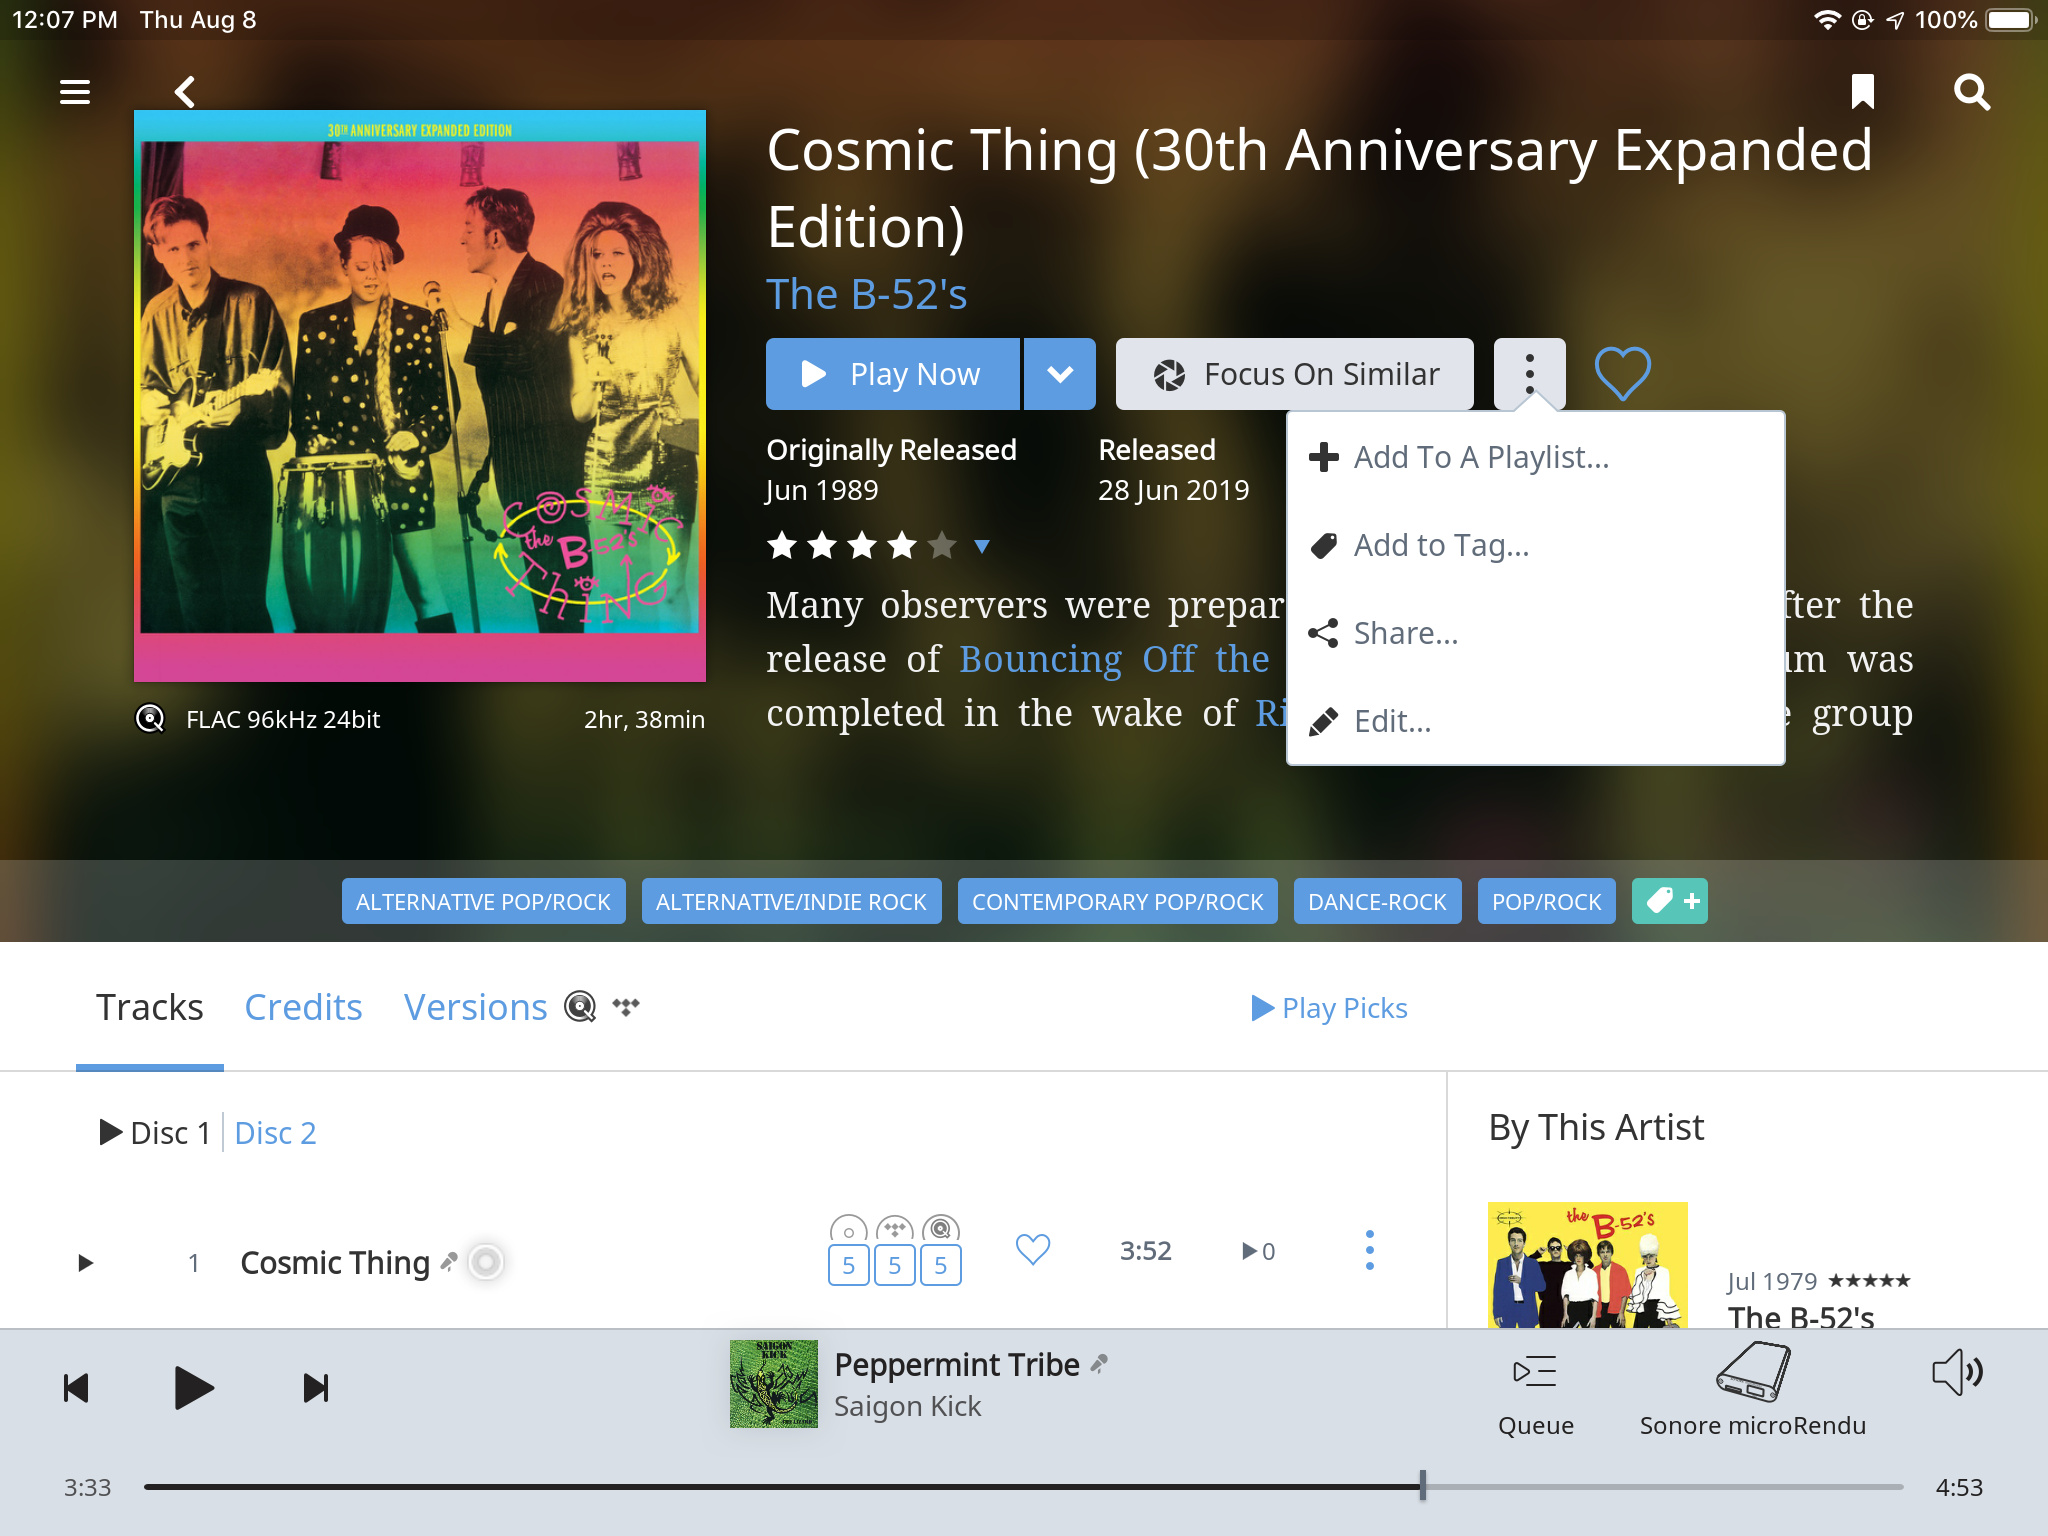Favorite the album with the heart icon
Screen dimensions: 2048x1536
pyautogui.click(x=1622, y=374)
